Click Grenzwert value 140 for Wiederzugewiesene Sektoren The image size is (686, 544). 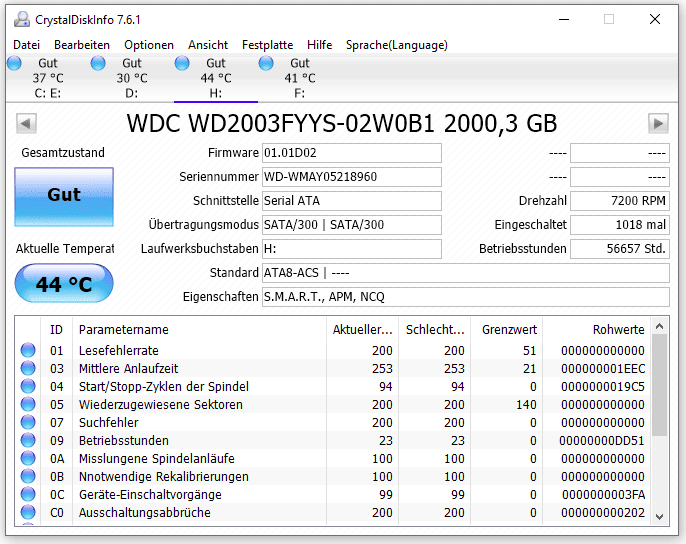click(x=526, y=404)
